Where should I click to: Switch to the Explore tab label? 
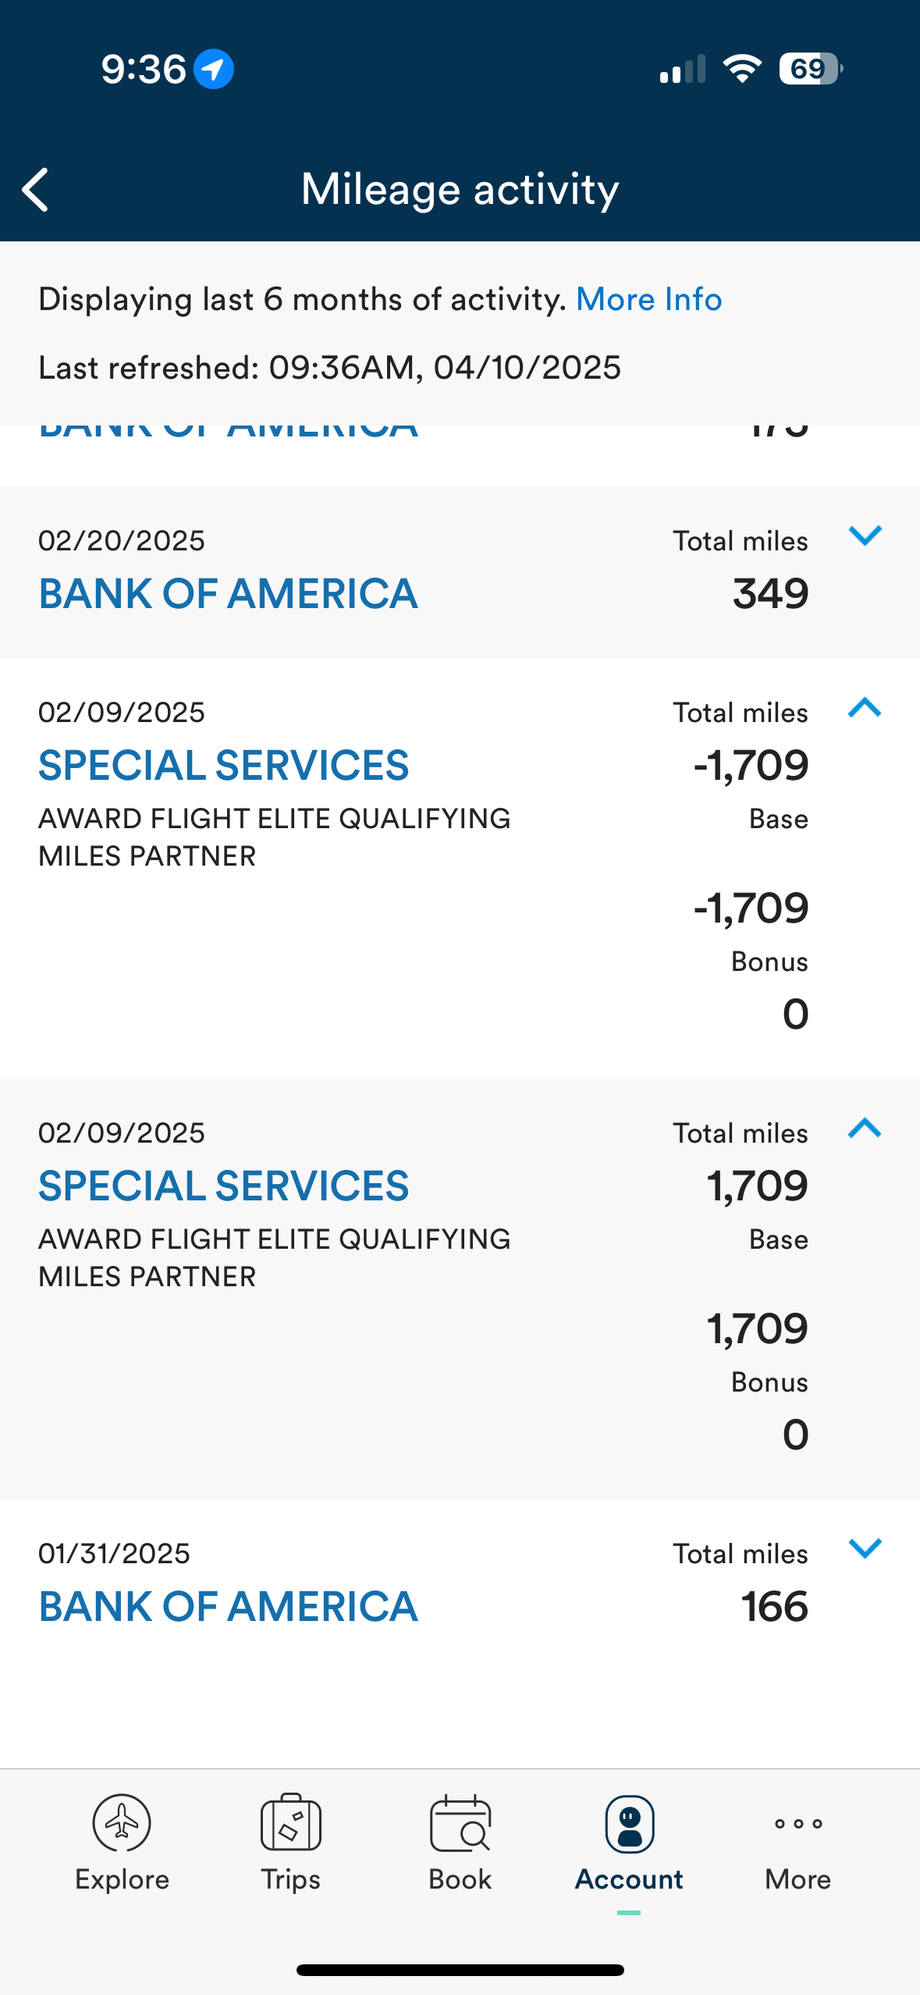tap(122, 1880)
